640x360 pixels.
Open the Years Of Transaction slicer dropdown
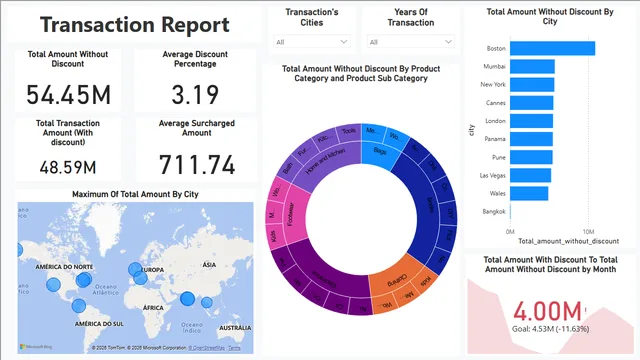411,42
